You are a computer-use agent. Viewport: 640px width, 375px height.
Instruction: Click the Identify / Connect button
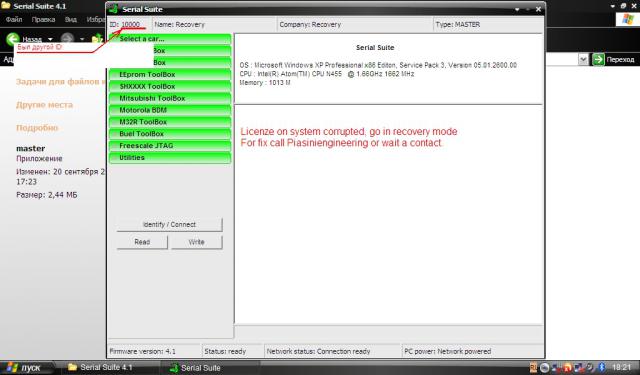pyautogui.click(x=169, y=225)
